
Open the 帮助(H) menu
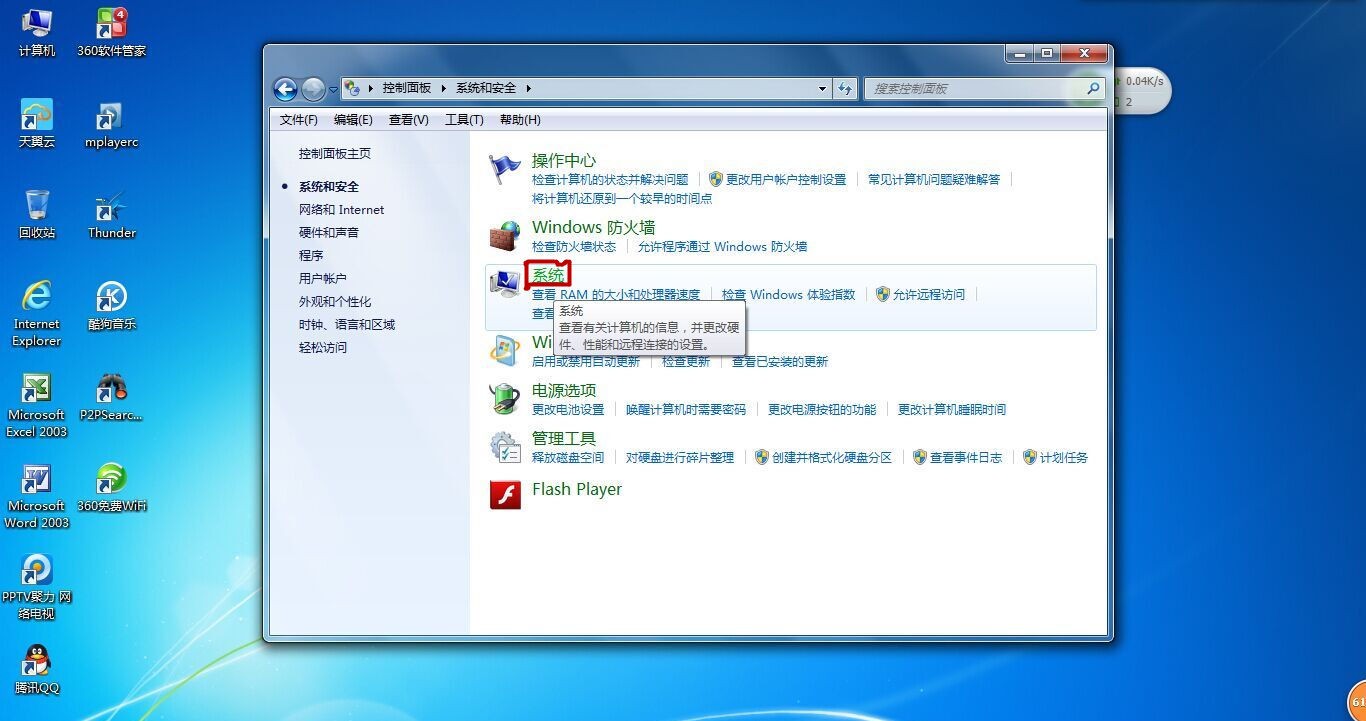click(520, 120)
